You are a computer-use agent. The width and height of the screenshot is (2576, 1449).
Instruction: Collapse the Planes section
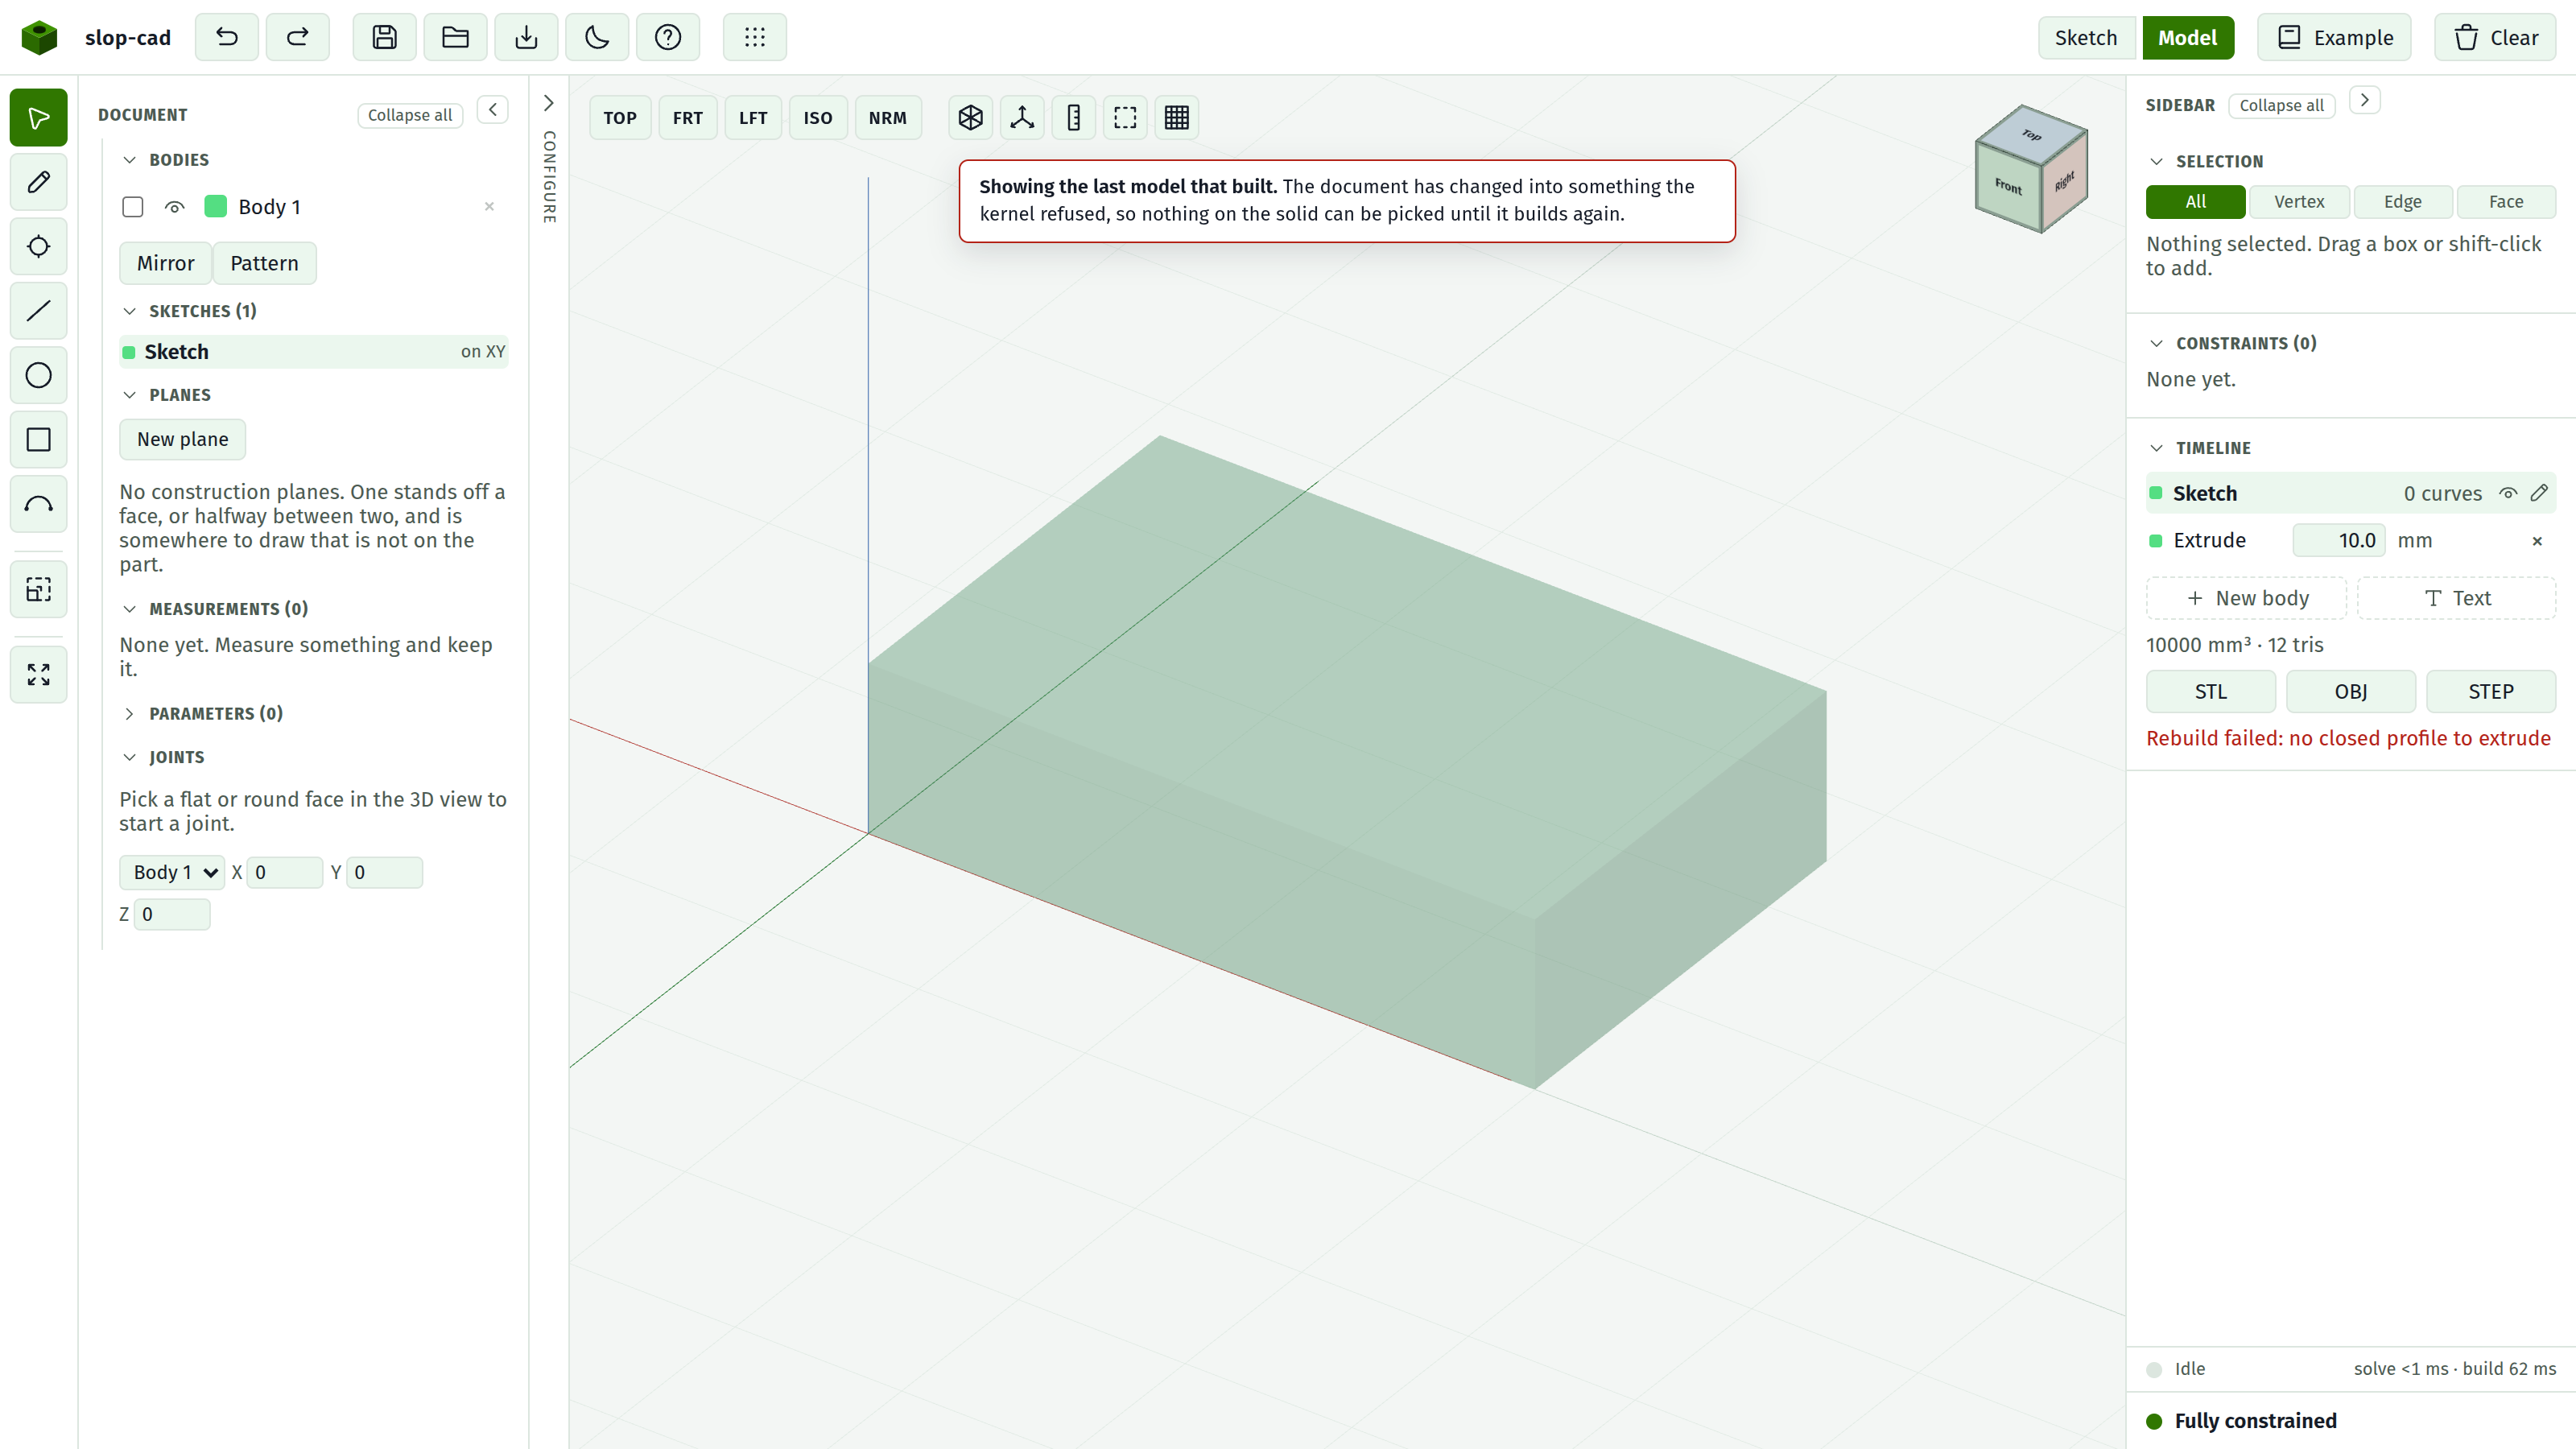click(x=129, y=395)
